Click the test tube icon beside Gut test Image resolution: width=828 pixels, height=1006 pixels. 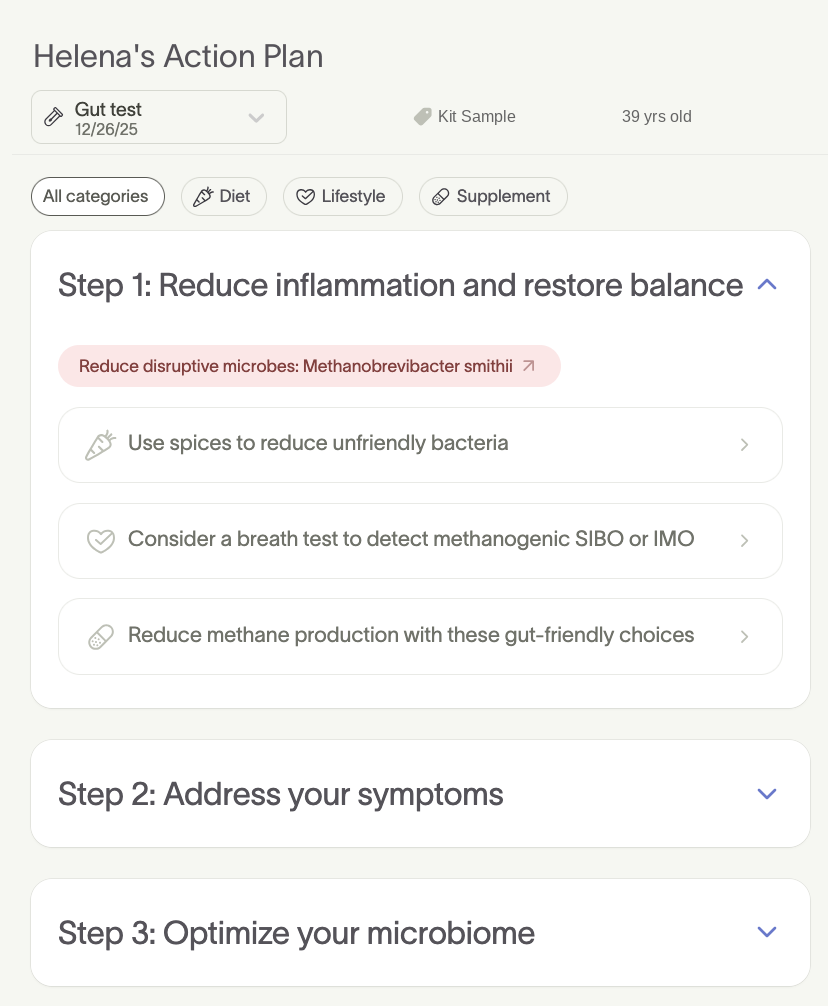[53, 117]
